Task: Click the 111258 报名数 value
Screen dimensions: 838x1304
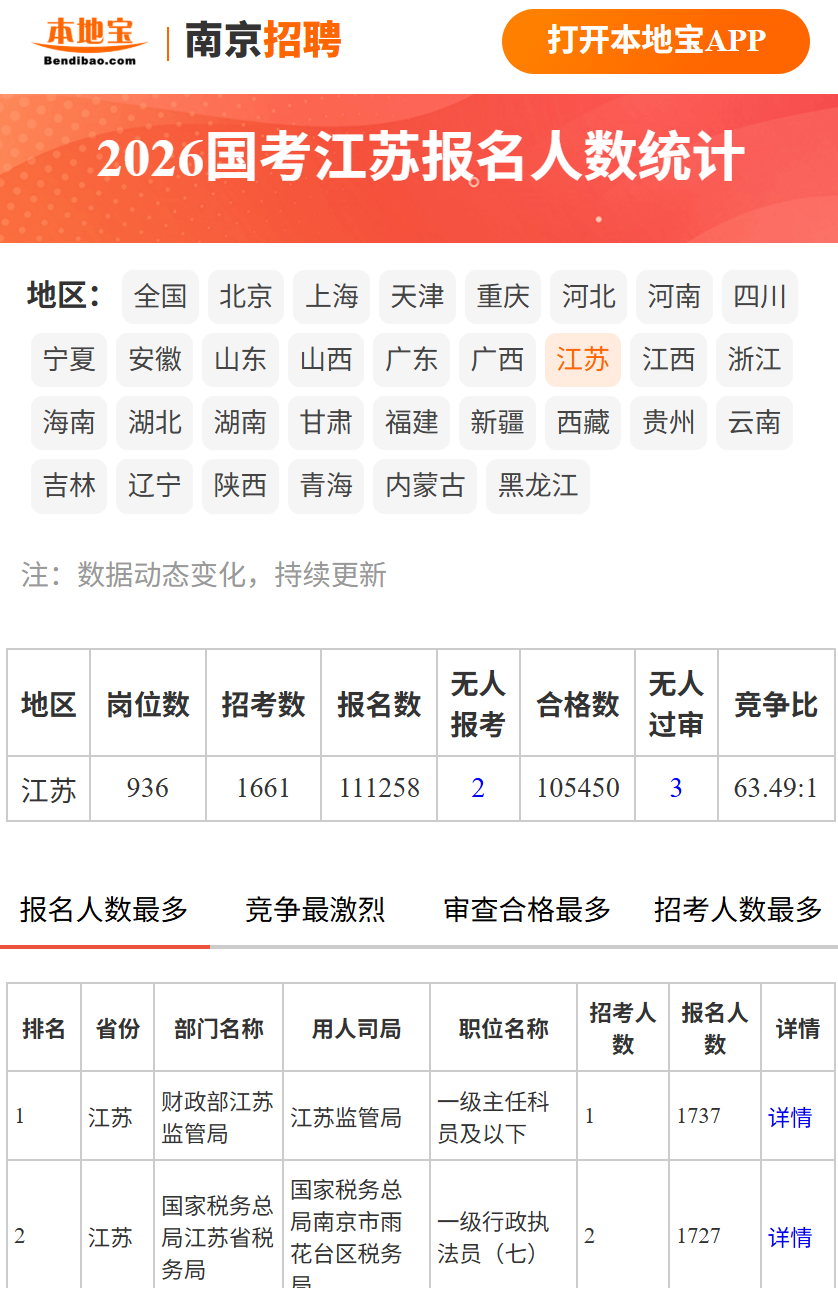Action: point(379,789)
